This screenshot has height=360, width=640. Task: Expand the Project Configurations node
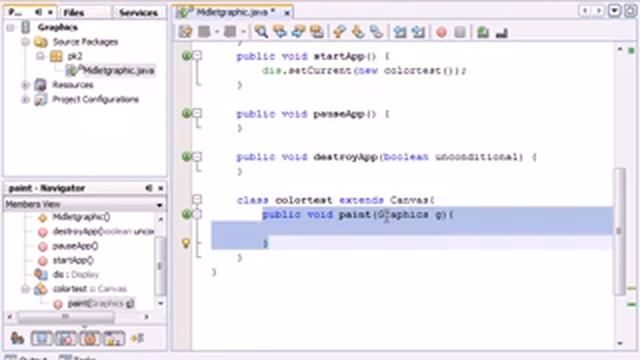click(x=25, y=99)
